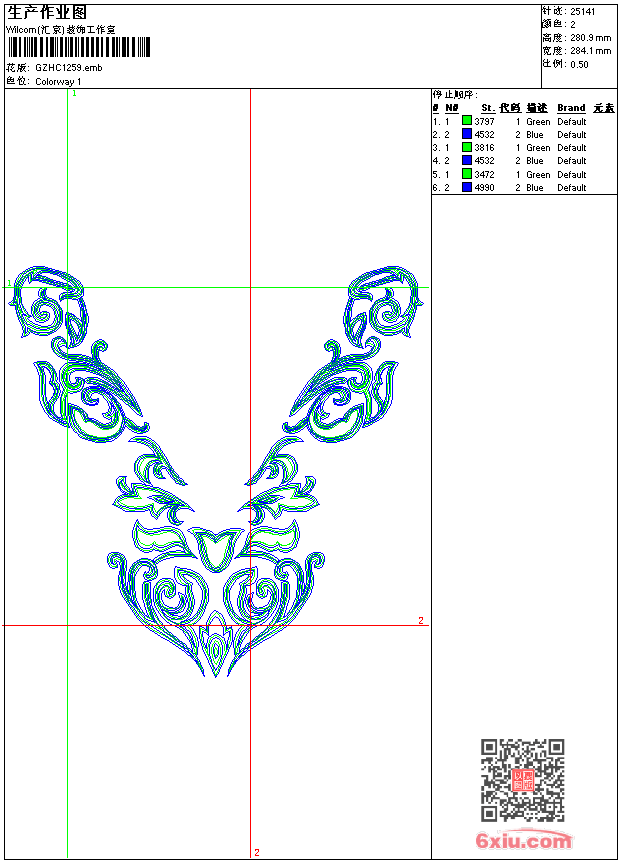Click the end marker 2 on the red line
620x860 pixels.
coord(257,852)
